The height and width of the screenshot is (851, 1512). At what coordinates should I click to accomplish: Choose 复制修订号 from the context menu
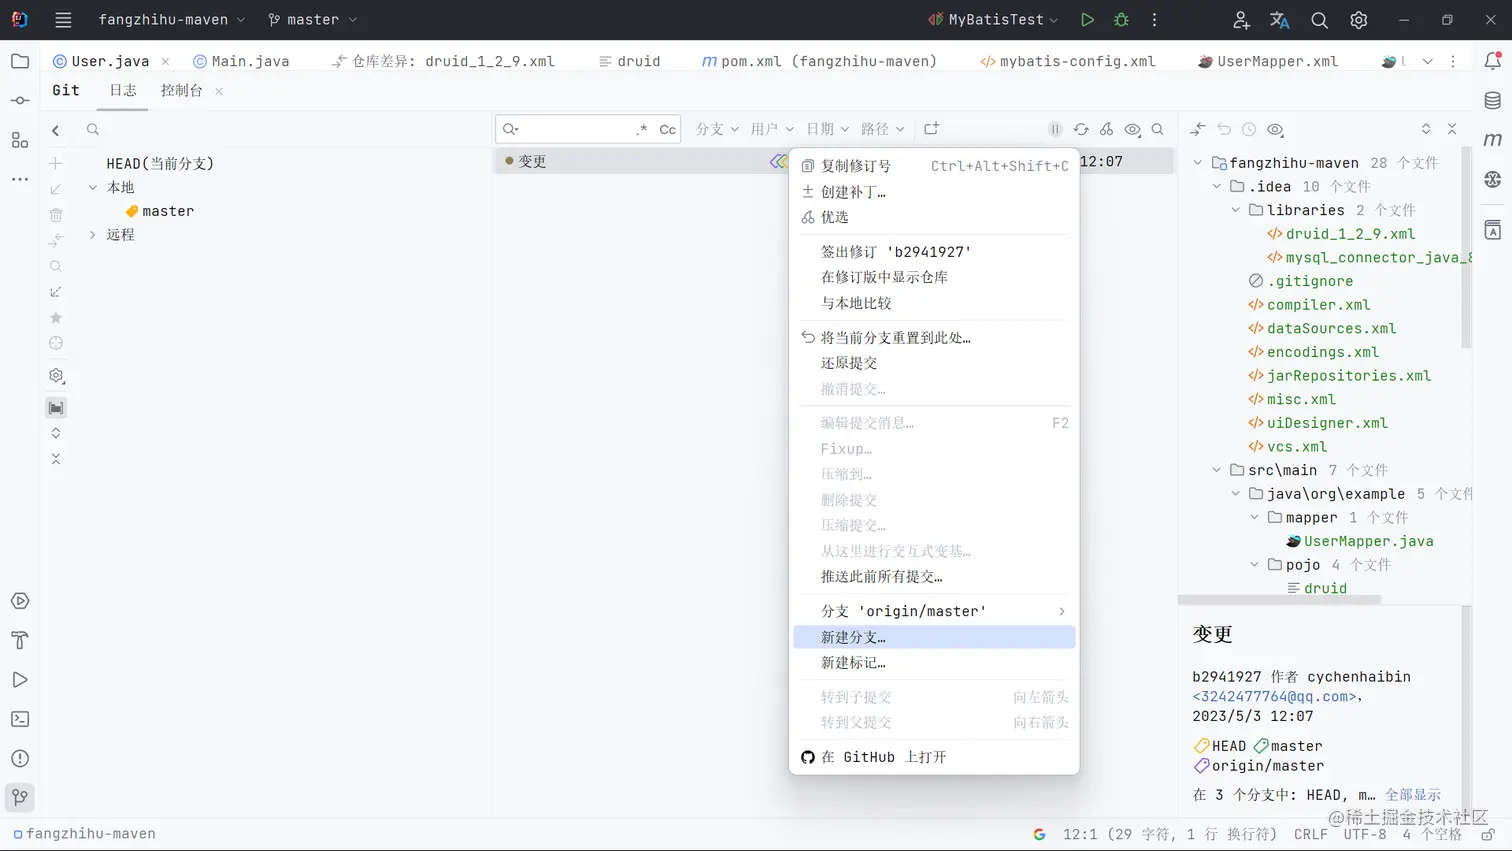click(934, 166)
